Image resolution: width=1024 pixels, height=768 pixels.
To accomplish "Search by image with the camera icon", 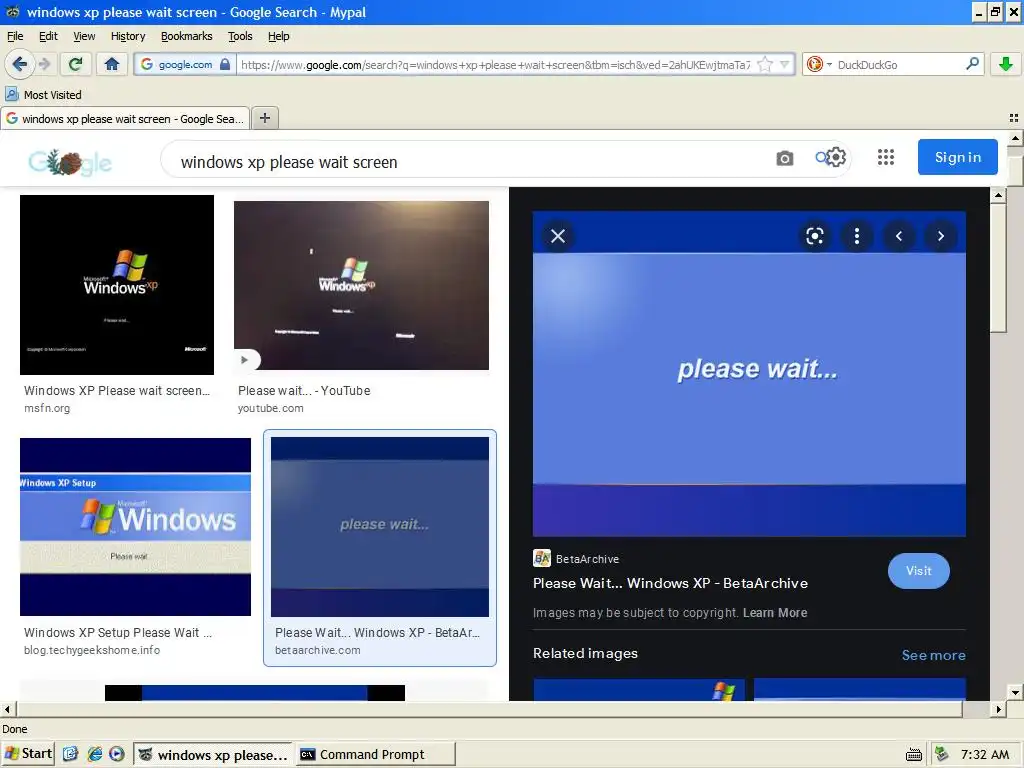I will pyautogui.click(x=784, y=158).
